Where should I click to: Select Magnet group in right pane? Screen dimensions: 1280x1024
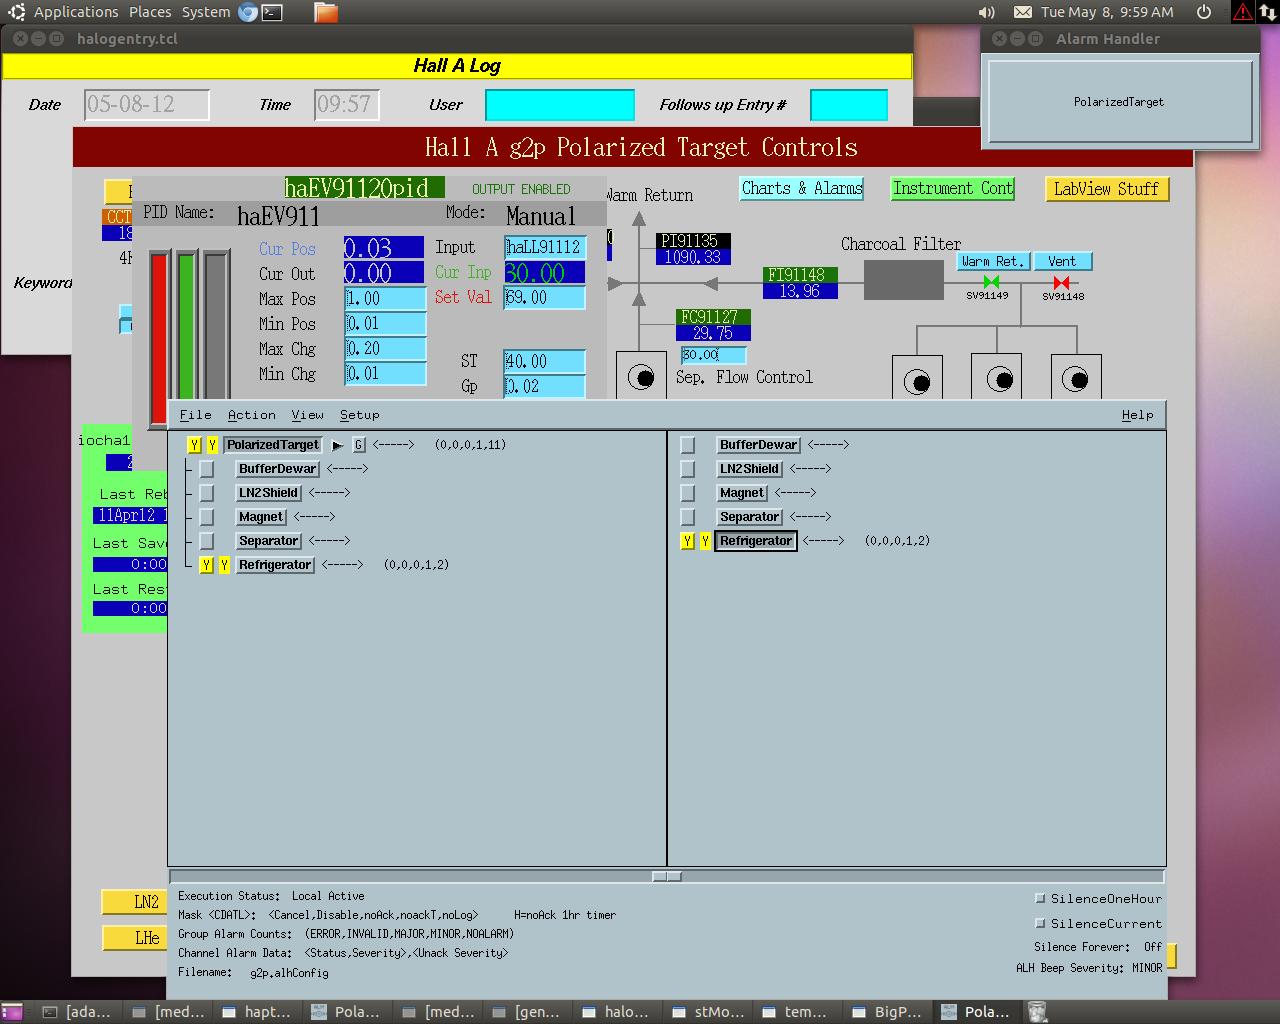(742, 493)
